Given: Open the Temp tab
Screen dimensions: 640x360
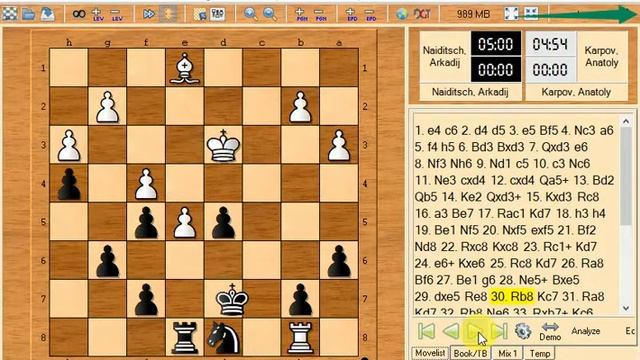Looking at the screenshot, I should click(540, 353).
